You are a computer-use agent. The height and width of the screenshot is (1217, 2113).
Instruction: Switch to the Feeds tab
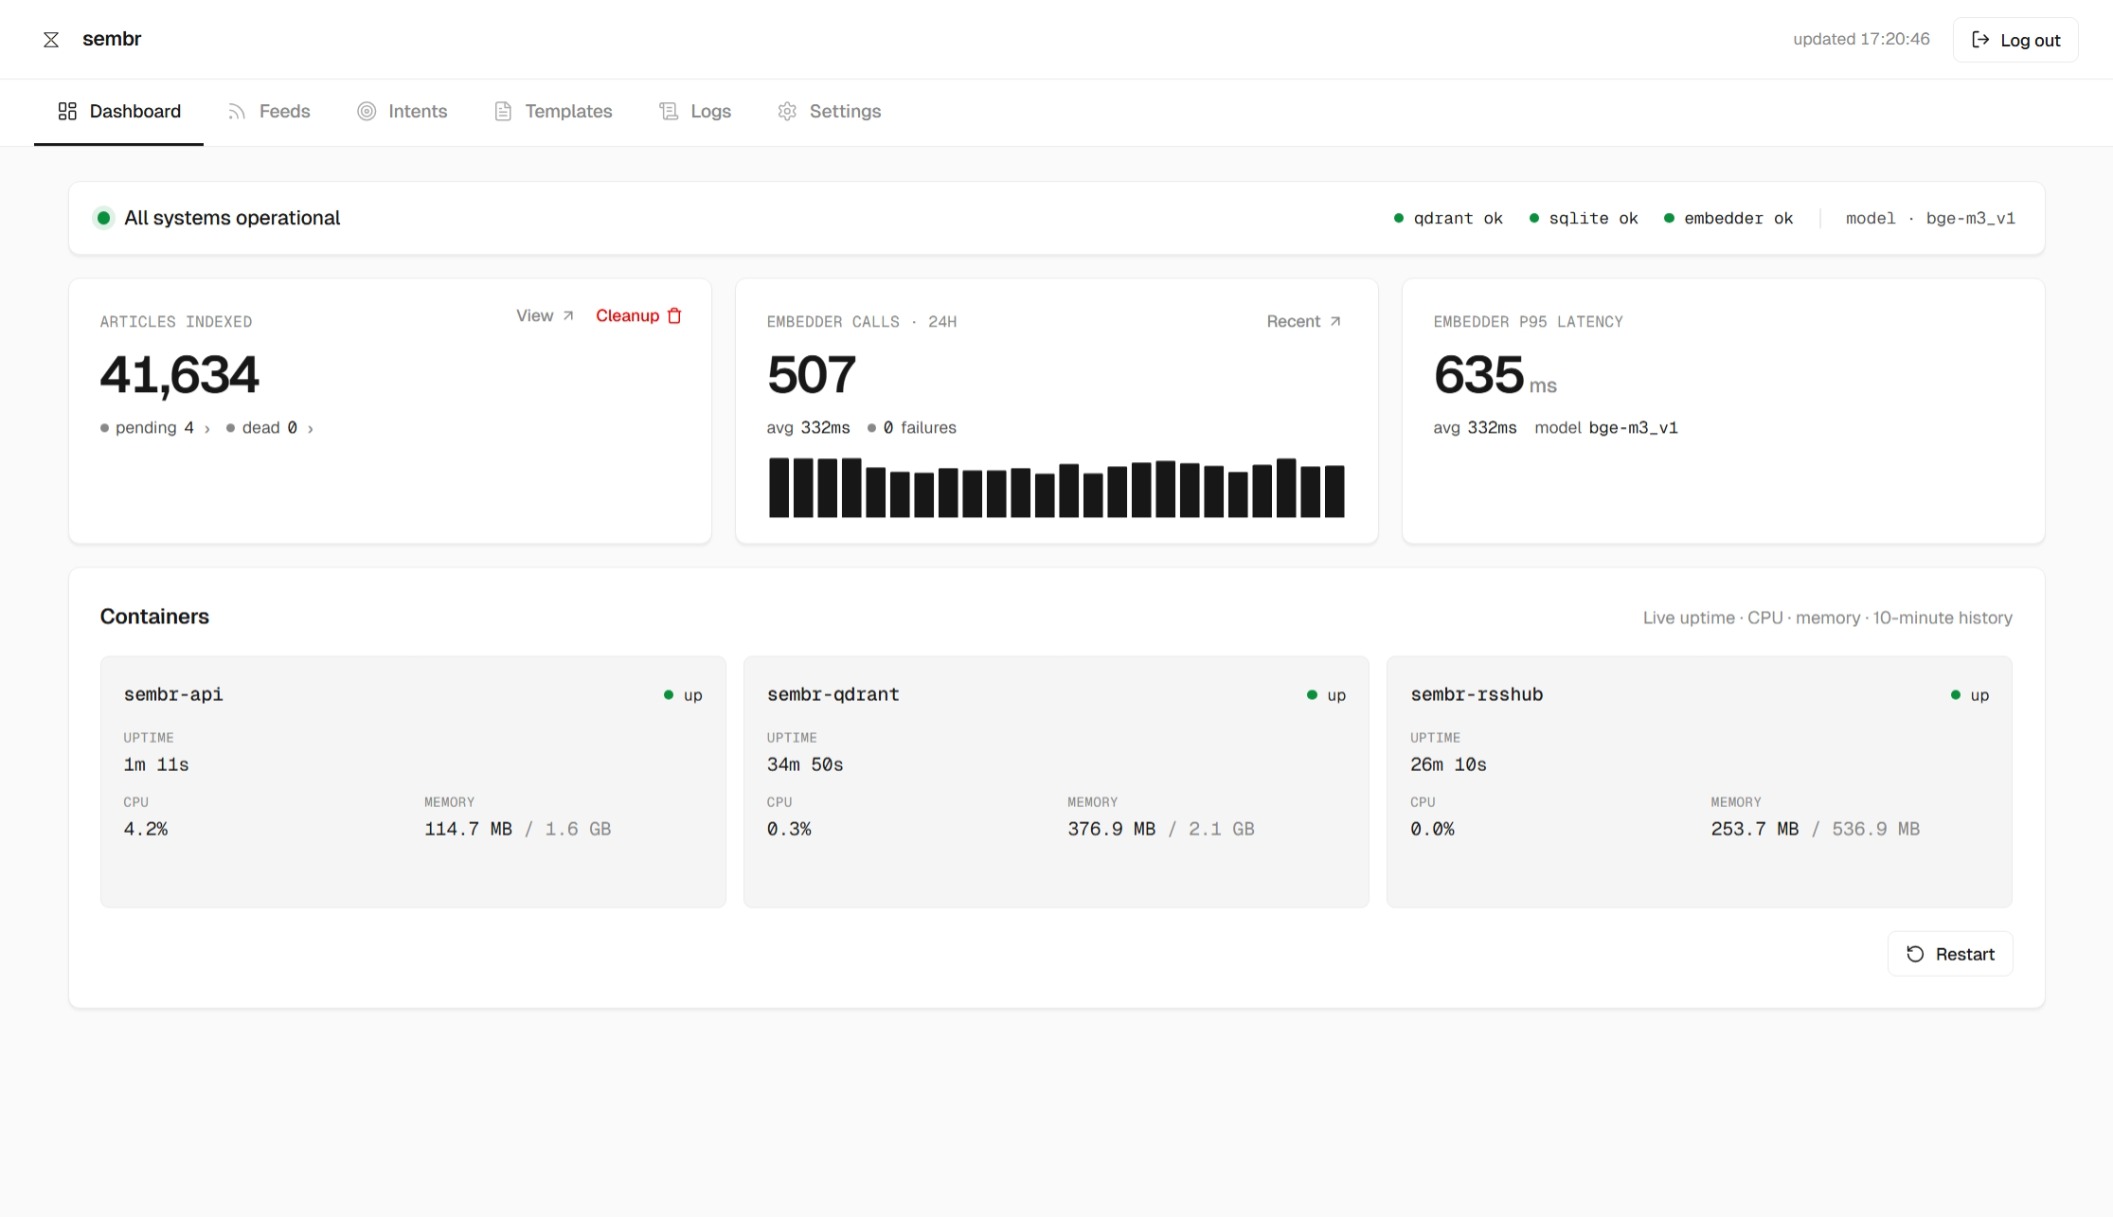pos(269,111)
